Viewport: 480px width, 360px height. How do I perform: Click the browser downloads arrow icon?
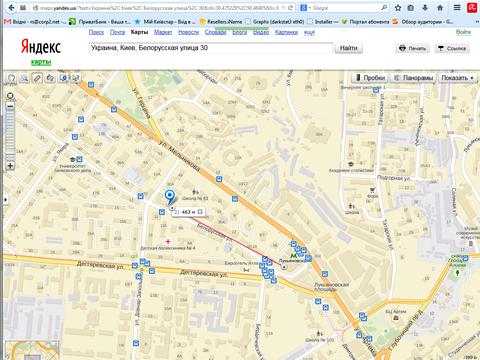pyautogui.click(x=425, y=8)
